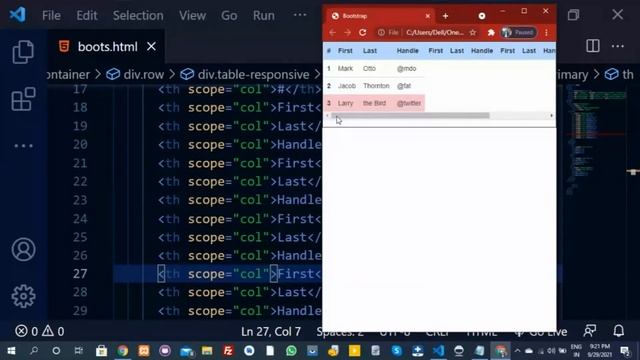Expand the container breadcrumb item
Image resolution: width=640 pixels, height=360 pixels.
coord(69,74)
